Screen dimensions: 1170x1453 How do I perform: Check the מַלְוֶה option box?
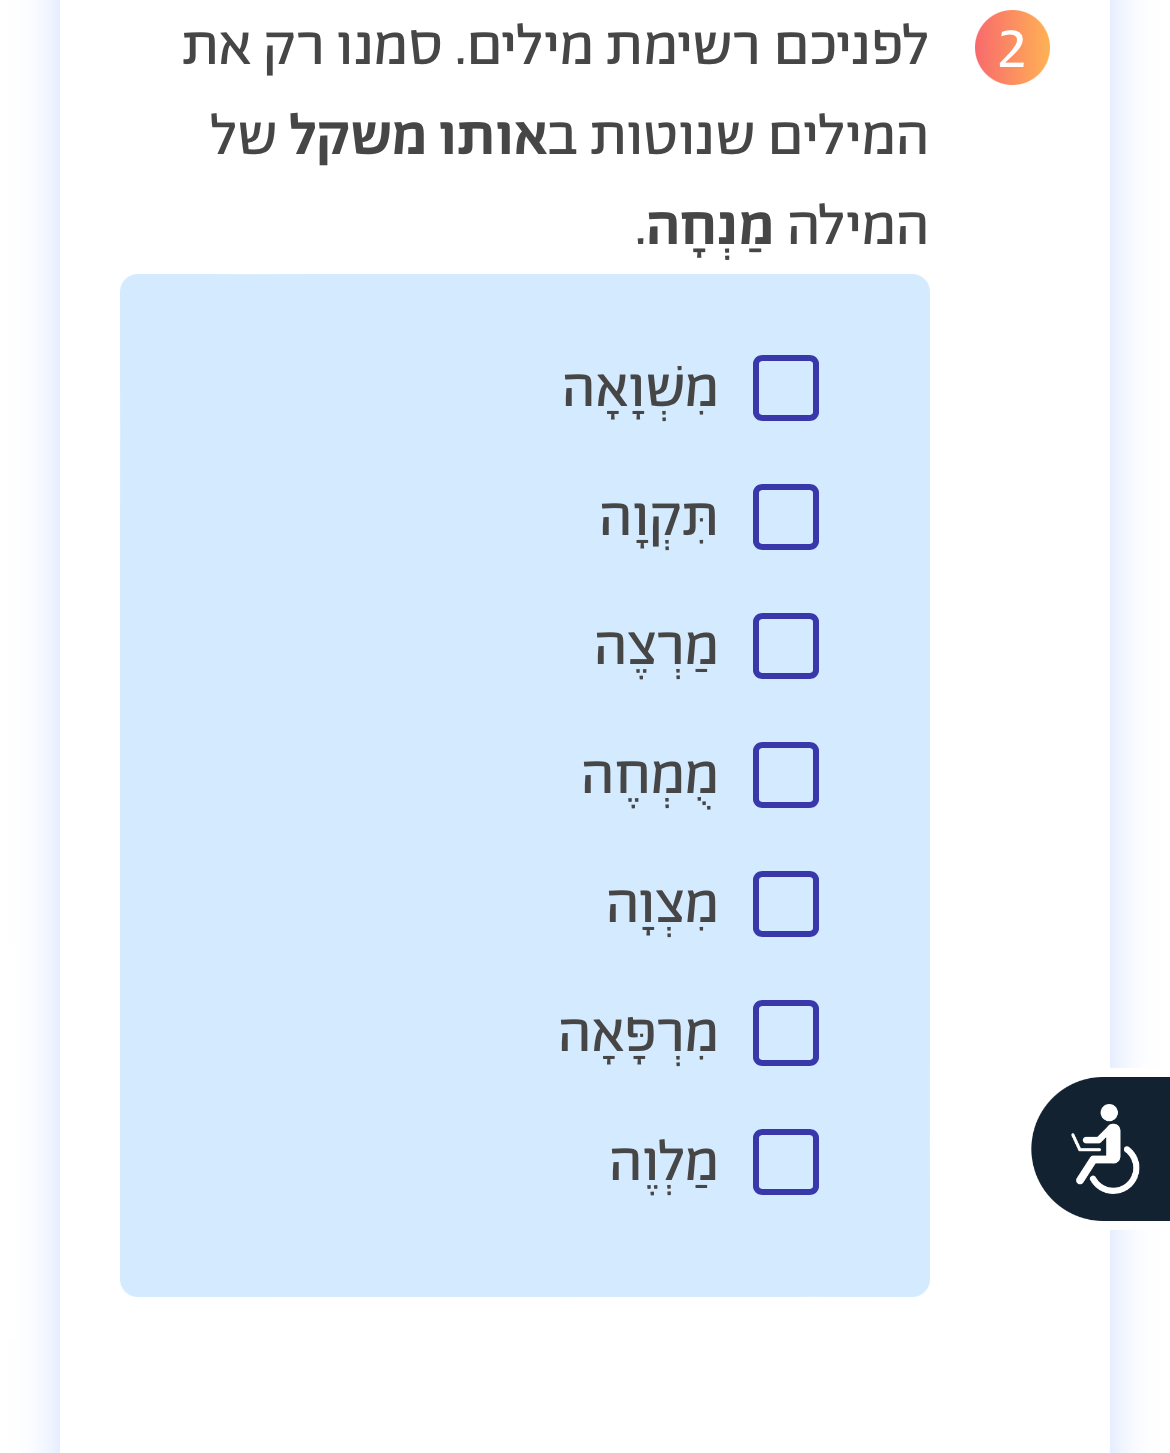tap(786, 1162)
